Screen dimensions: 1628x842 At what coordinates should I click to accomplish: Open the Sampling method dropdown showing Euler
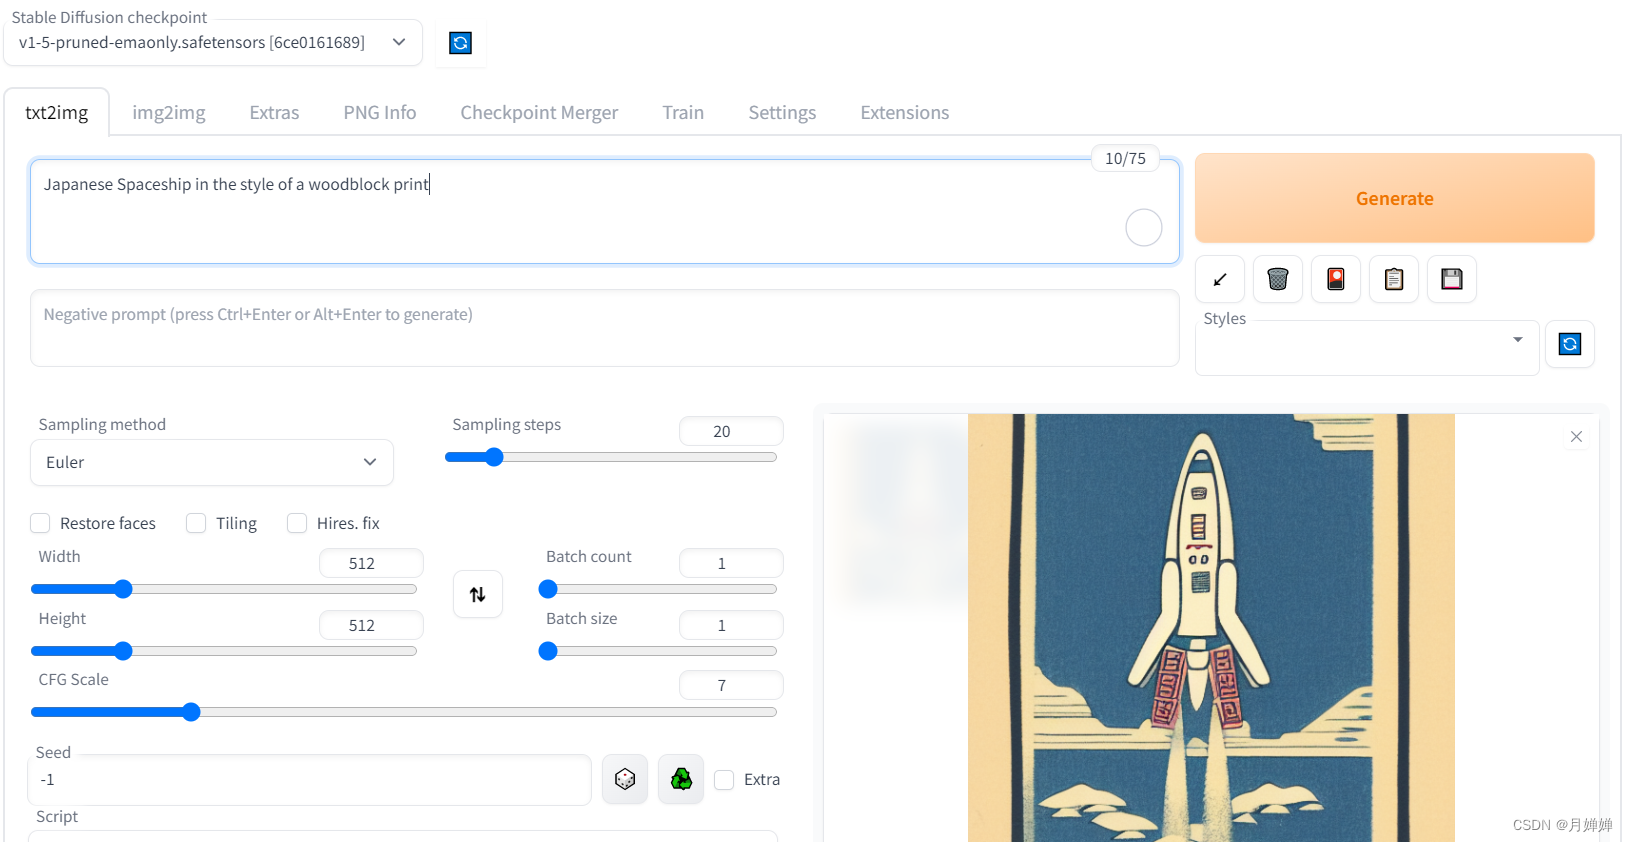(x=212, y=462)
